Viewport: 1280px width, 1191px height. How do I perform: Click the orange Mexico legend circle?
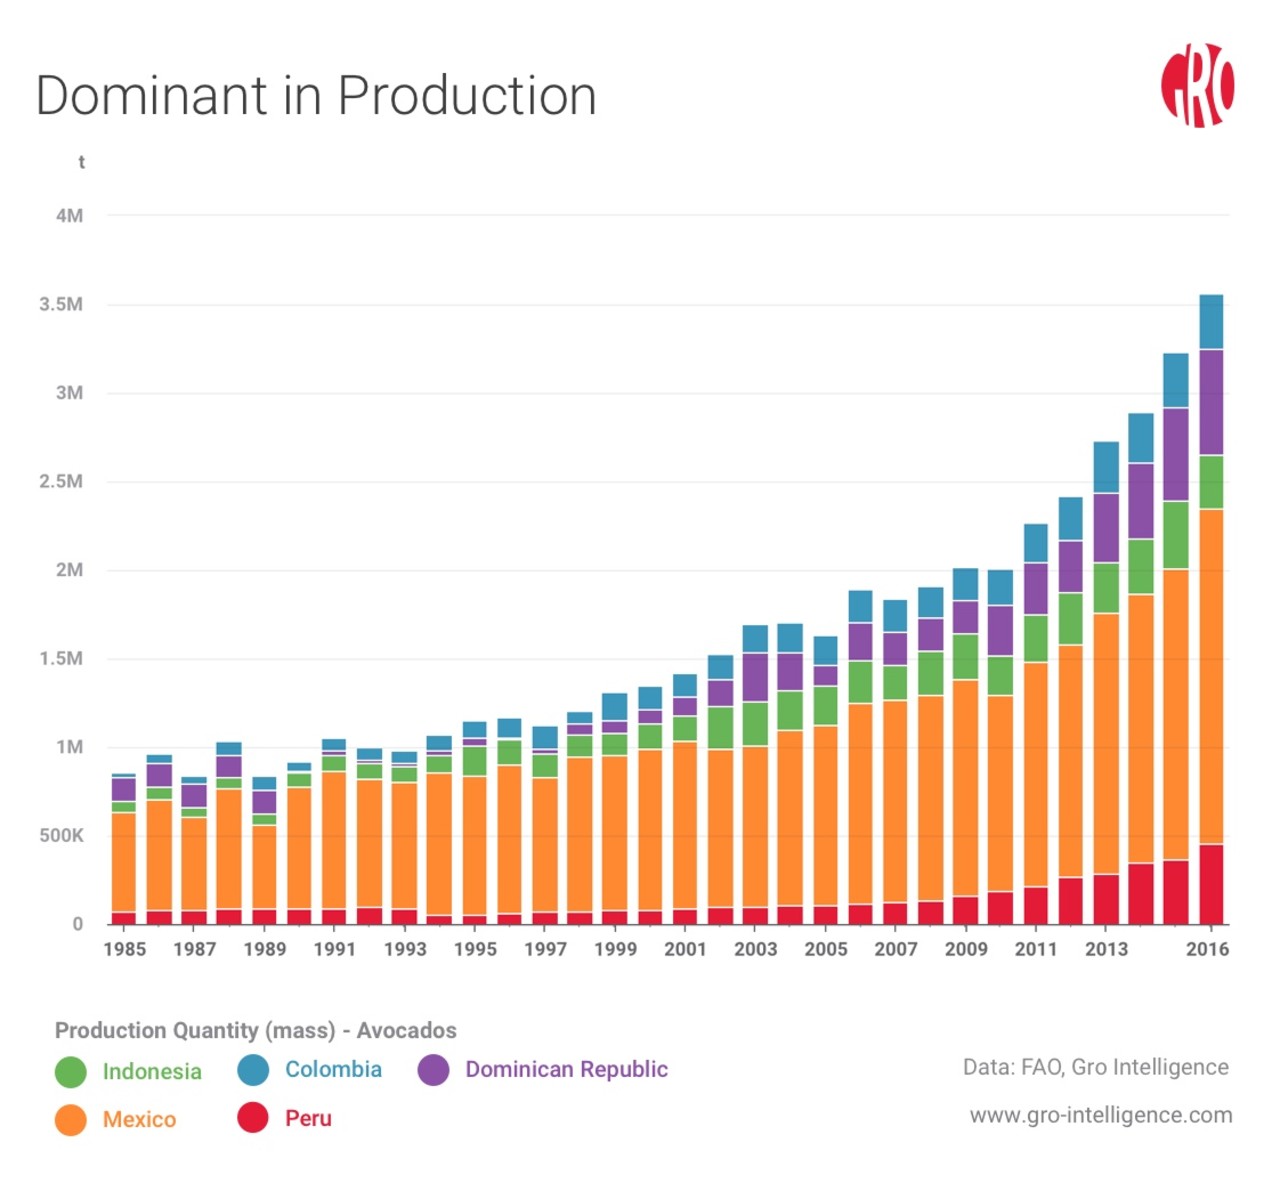71,1119
